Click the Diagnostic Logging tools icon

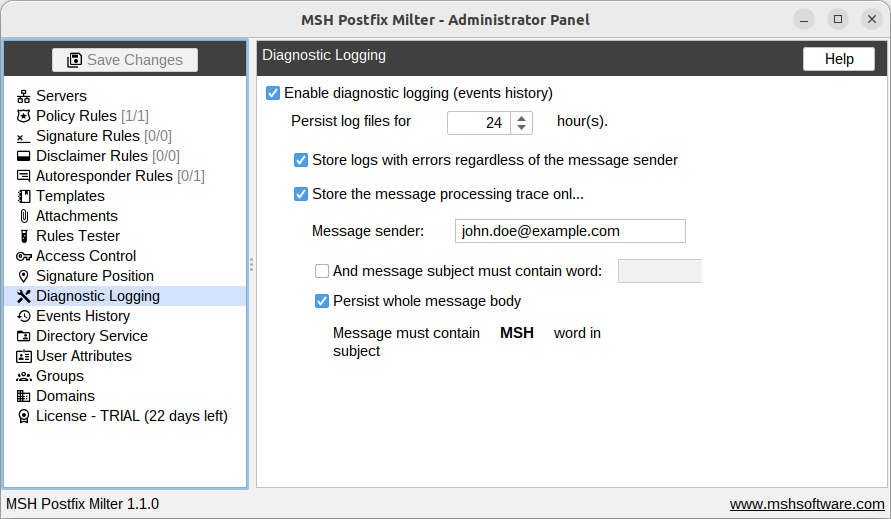pyautogui.click(x=23, y=296)
